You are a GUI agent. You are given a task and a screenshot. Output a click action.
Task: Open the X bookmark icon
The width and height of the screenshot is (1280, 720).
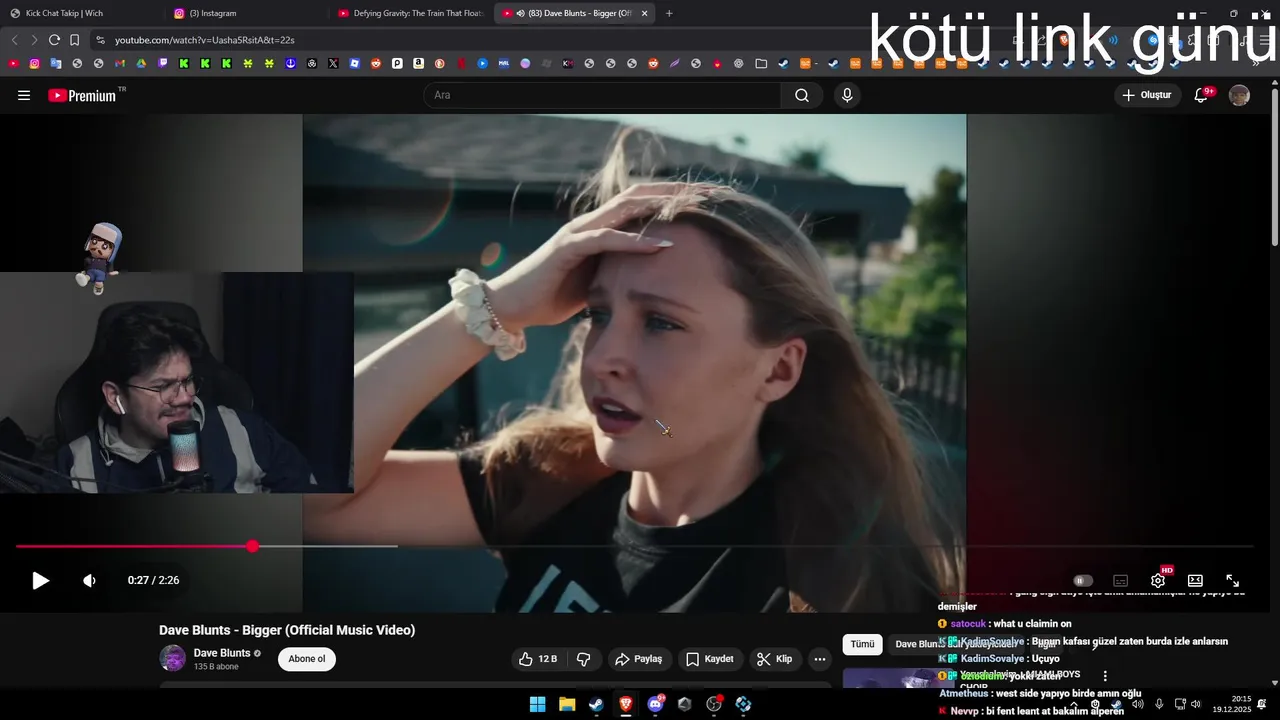point(333,63)
